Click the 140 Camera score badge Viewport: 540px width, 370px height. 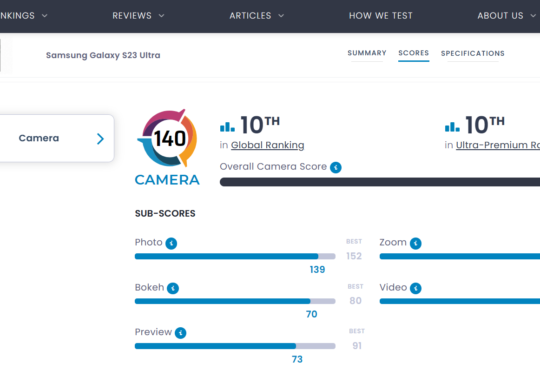pyautogui.click(x=167, y=138)
